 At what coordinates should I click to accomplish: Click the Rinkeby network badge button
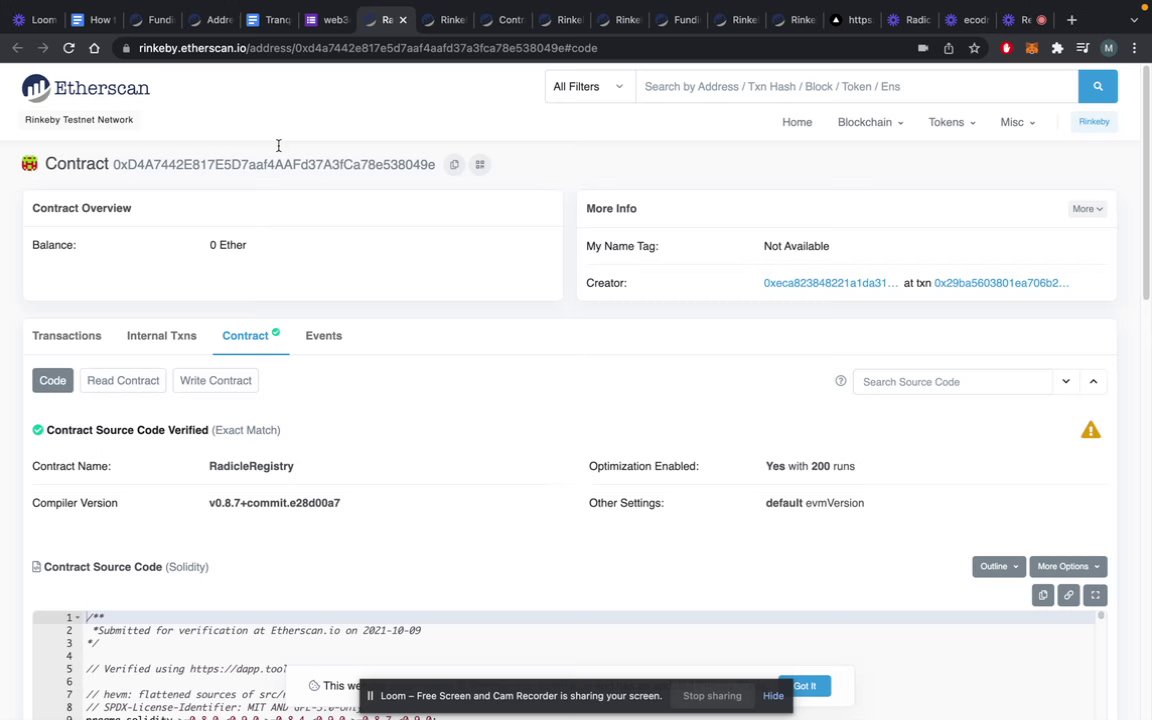click(1094, 122)
